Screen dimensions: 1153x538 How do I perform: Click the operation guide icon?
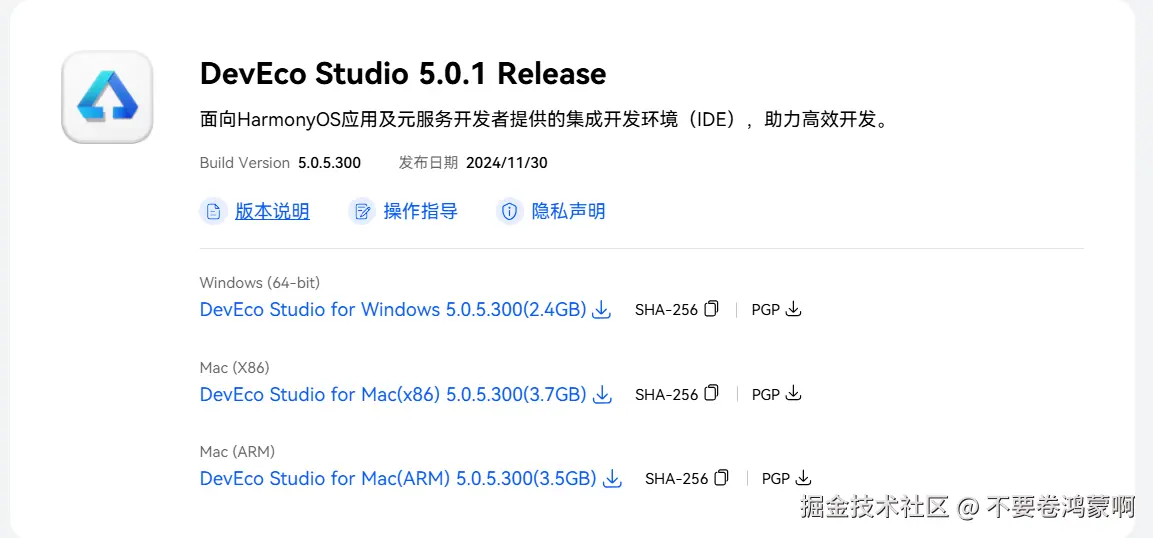[361, 212]
